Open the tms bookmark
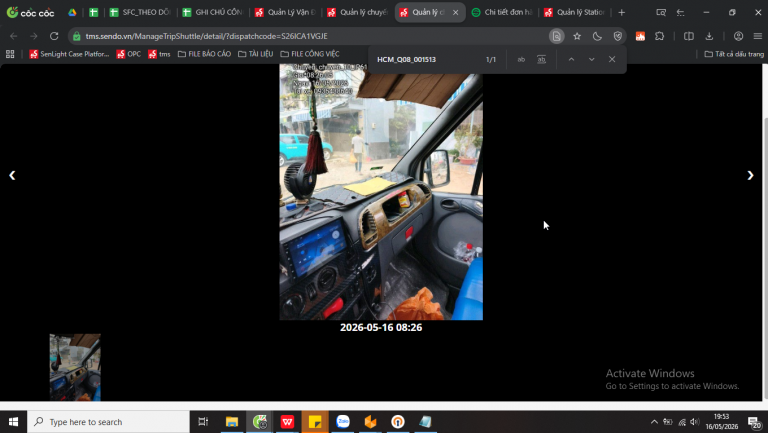768x433 pixels. point(159,54)
